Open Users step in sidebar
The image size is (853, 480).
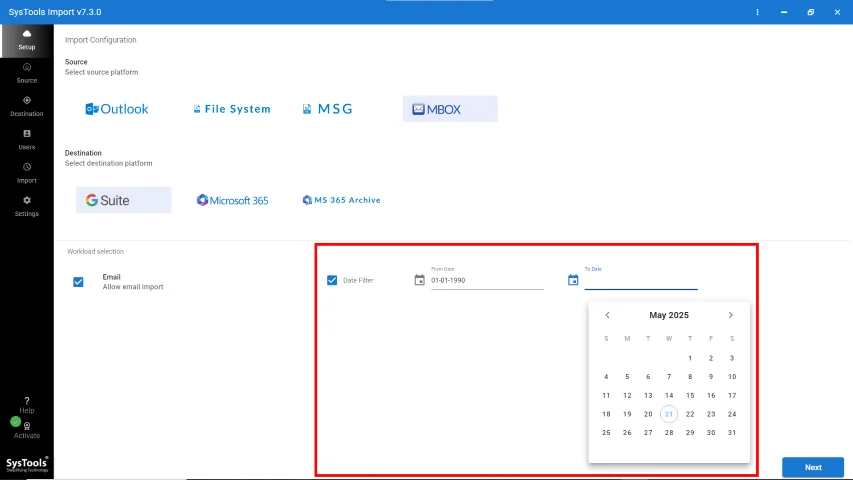(x=27, y=140)
